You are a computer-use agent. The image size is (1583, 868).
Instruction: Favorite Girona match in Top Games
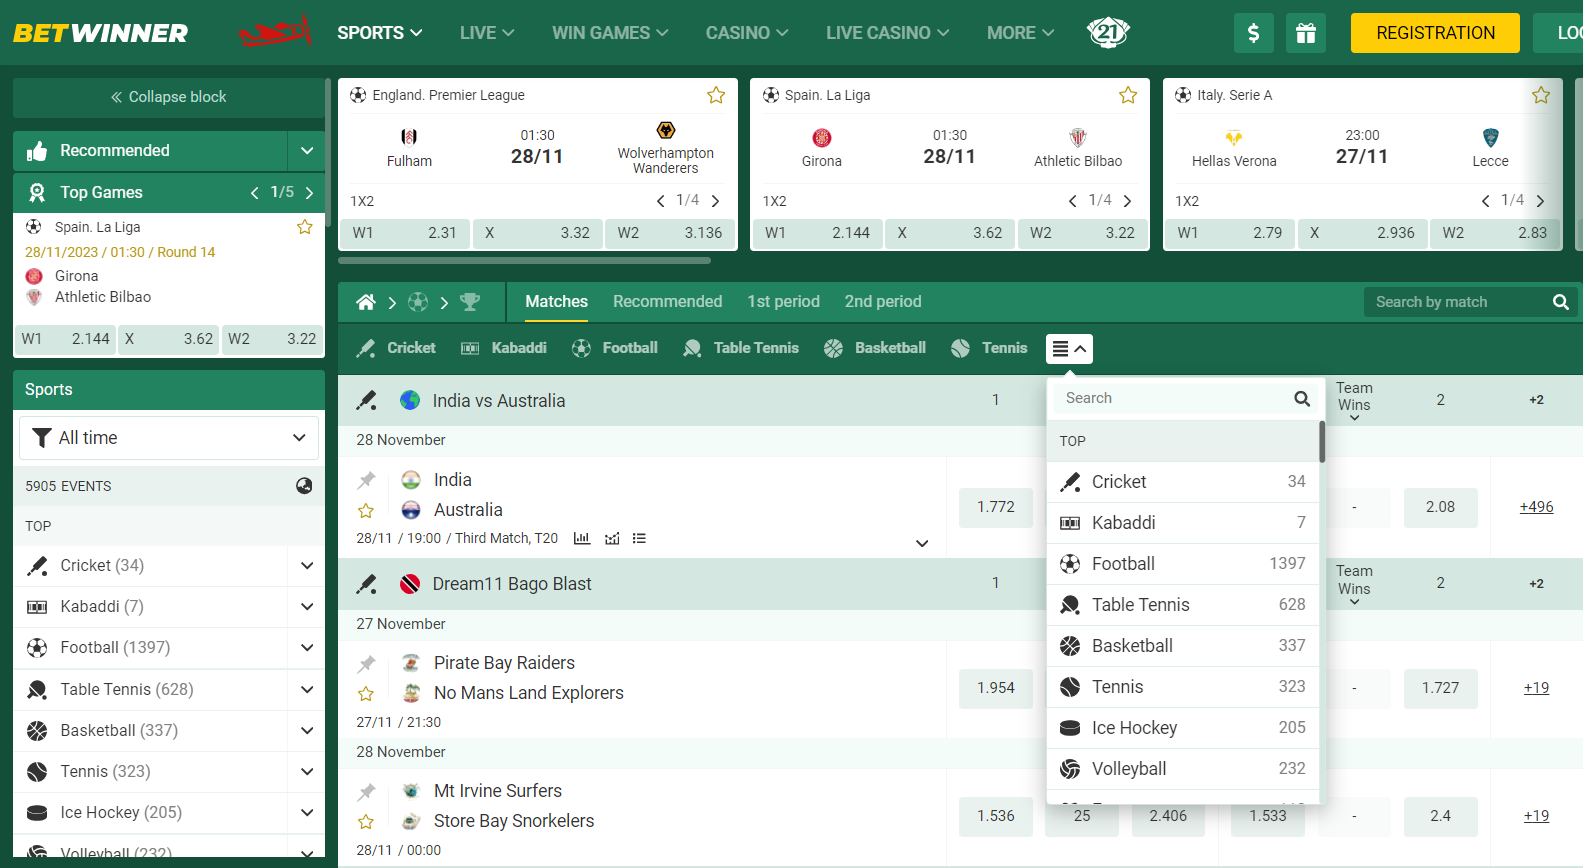305,227
